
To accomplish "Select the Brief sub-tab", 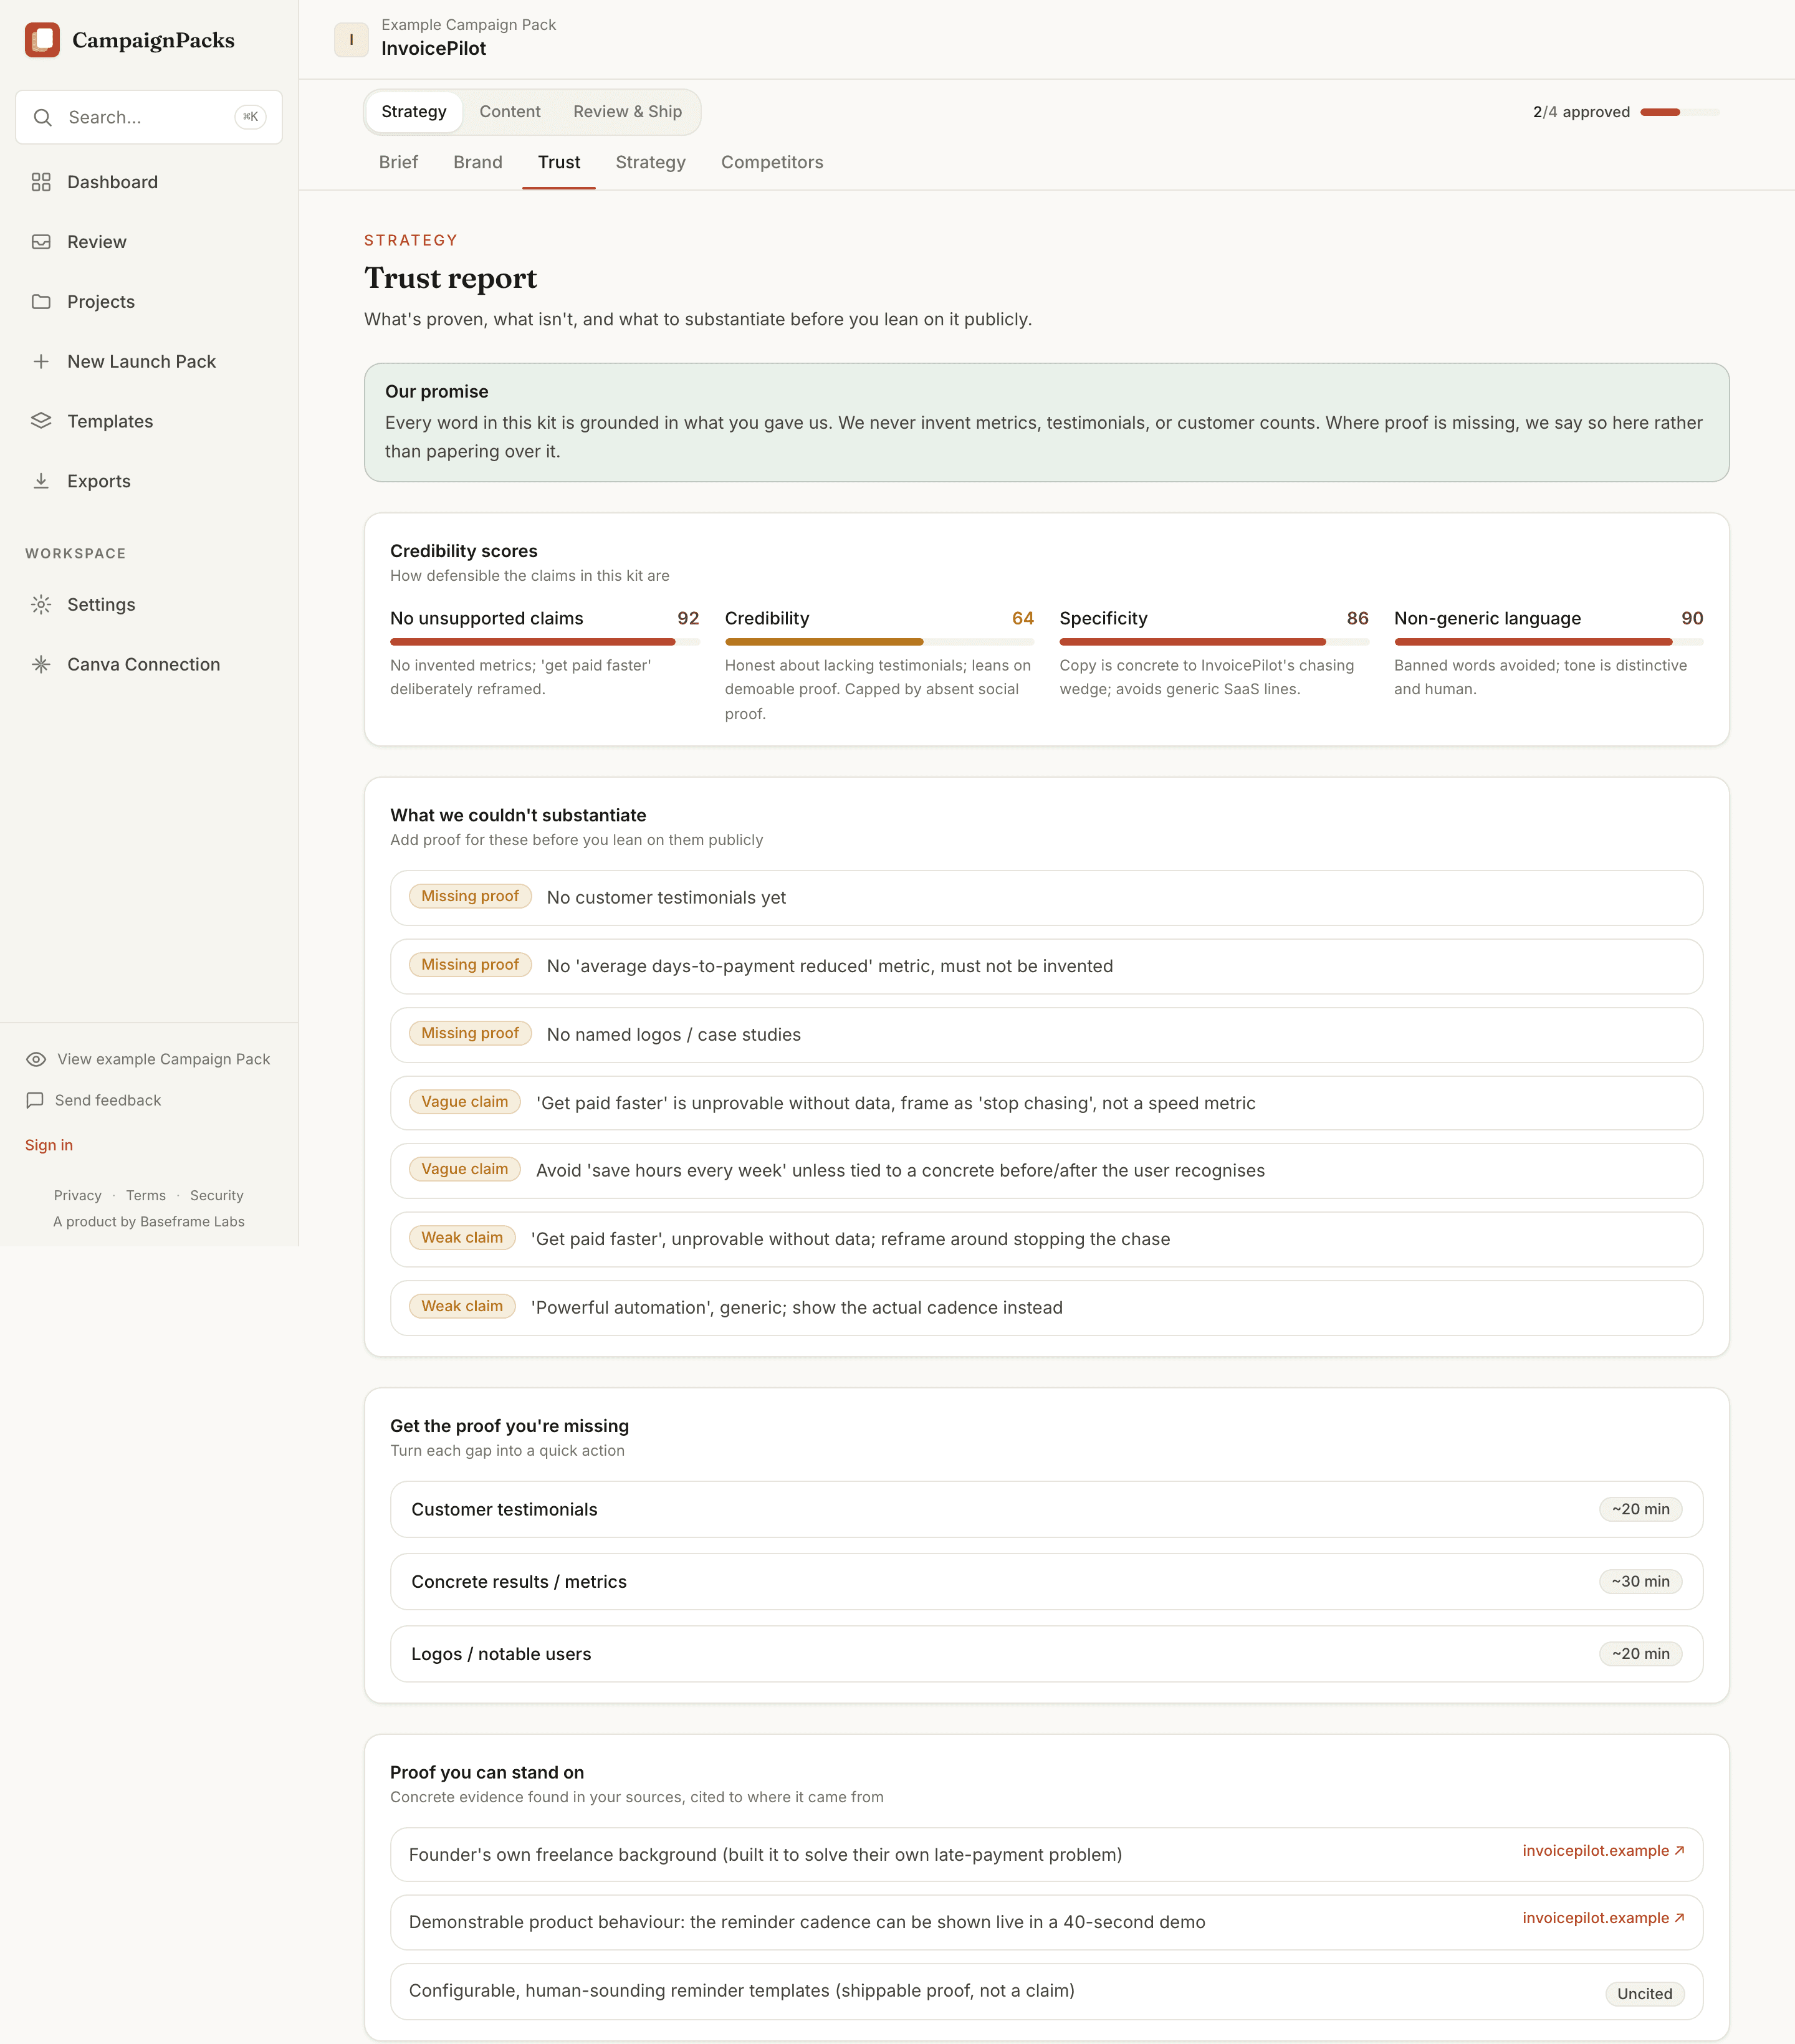I will coord(398,162).
